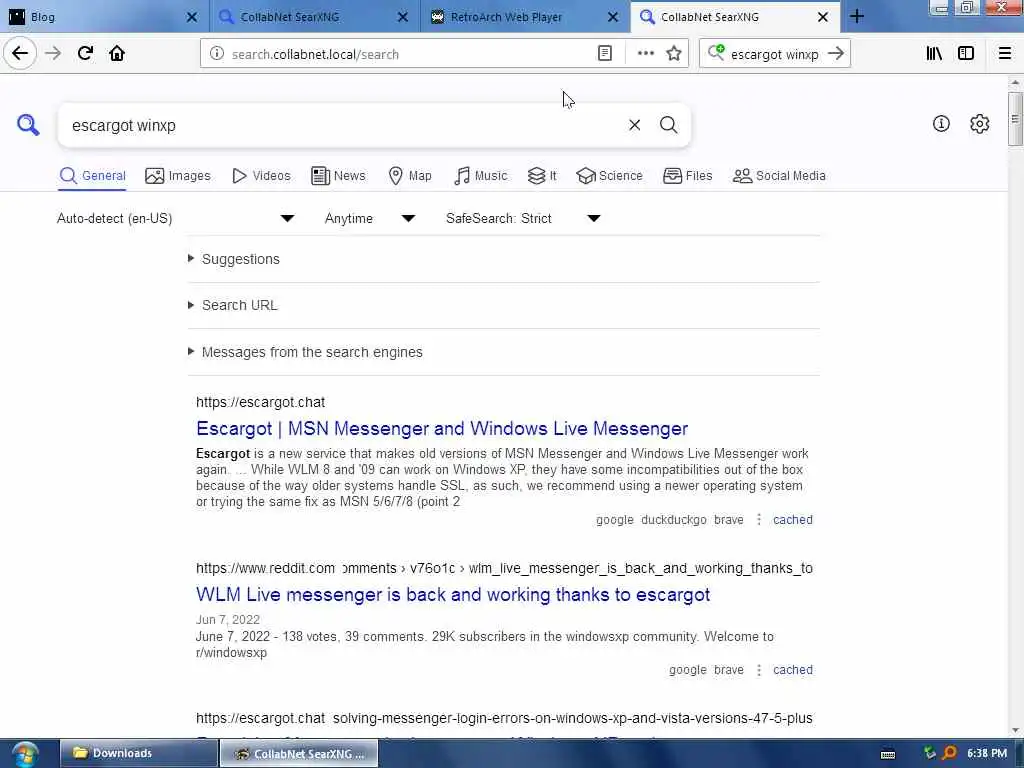Clear the search query with the X
The image size is (1024, 768).
(634, 125)
